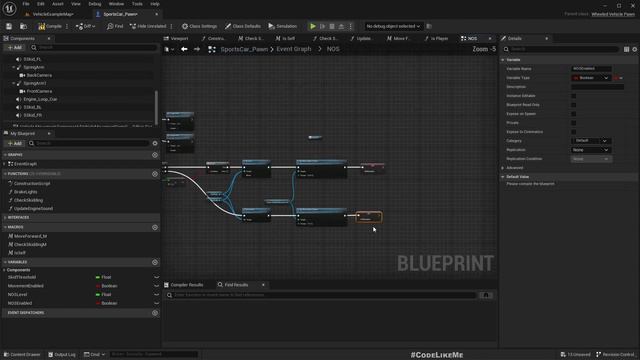Open the Replication dropdown
The width and height of the screenshot is (640, 360).
pyautogui.click(x=591, y=150)
